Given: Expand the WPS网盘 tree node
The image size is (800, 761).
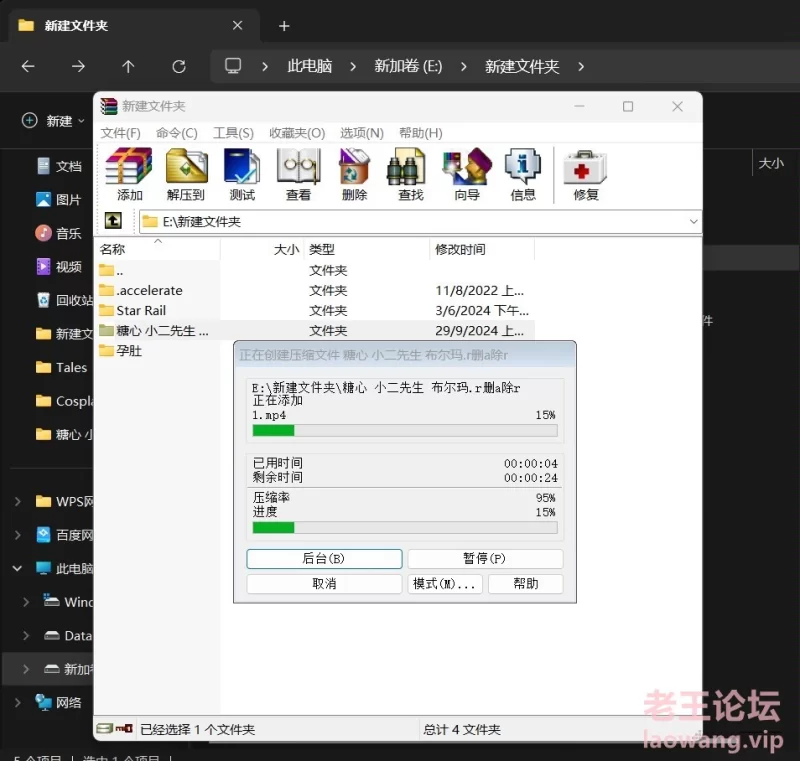Looking at the screenshot, I should pyautogui.click(x=17, y=501).
